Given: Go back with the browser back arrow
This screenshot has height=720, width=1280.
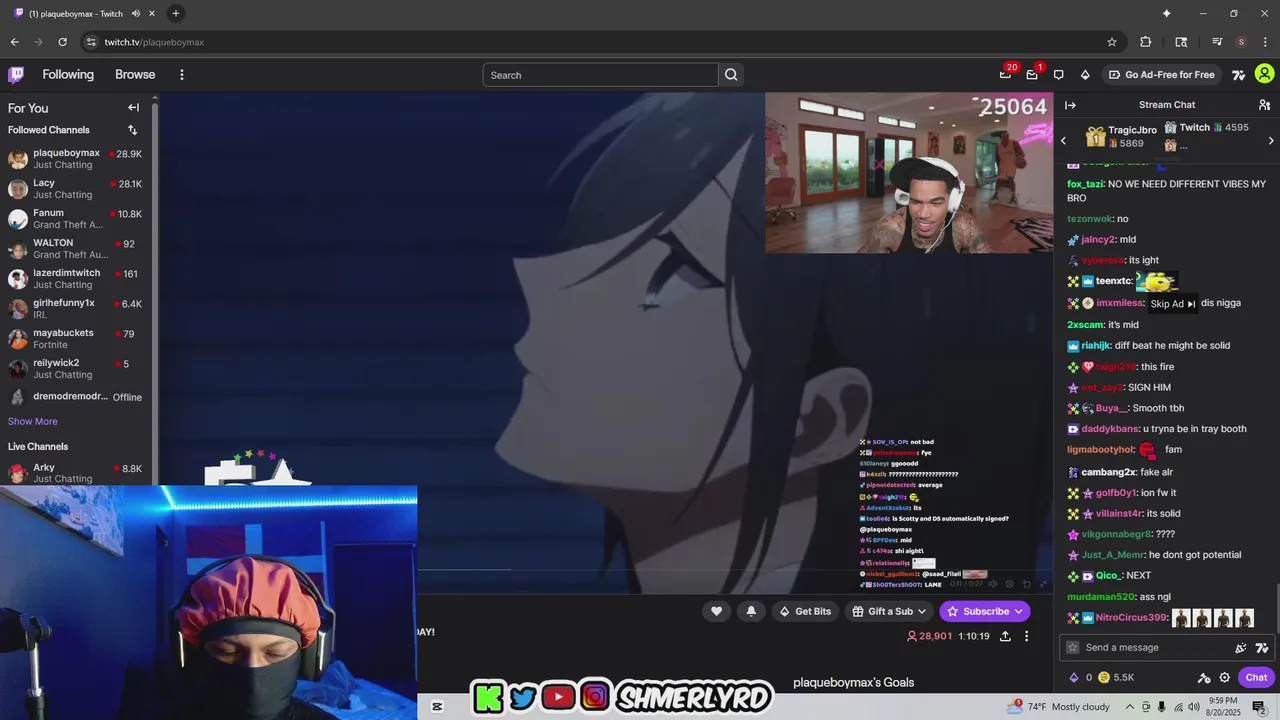Looking at the screenshot, I should (14, 42).
